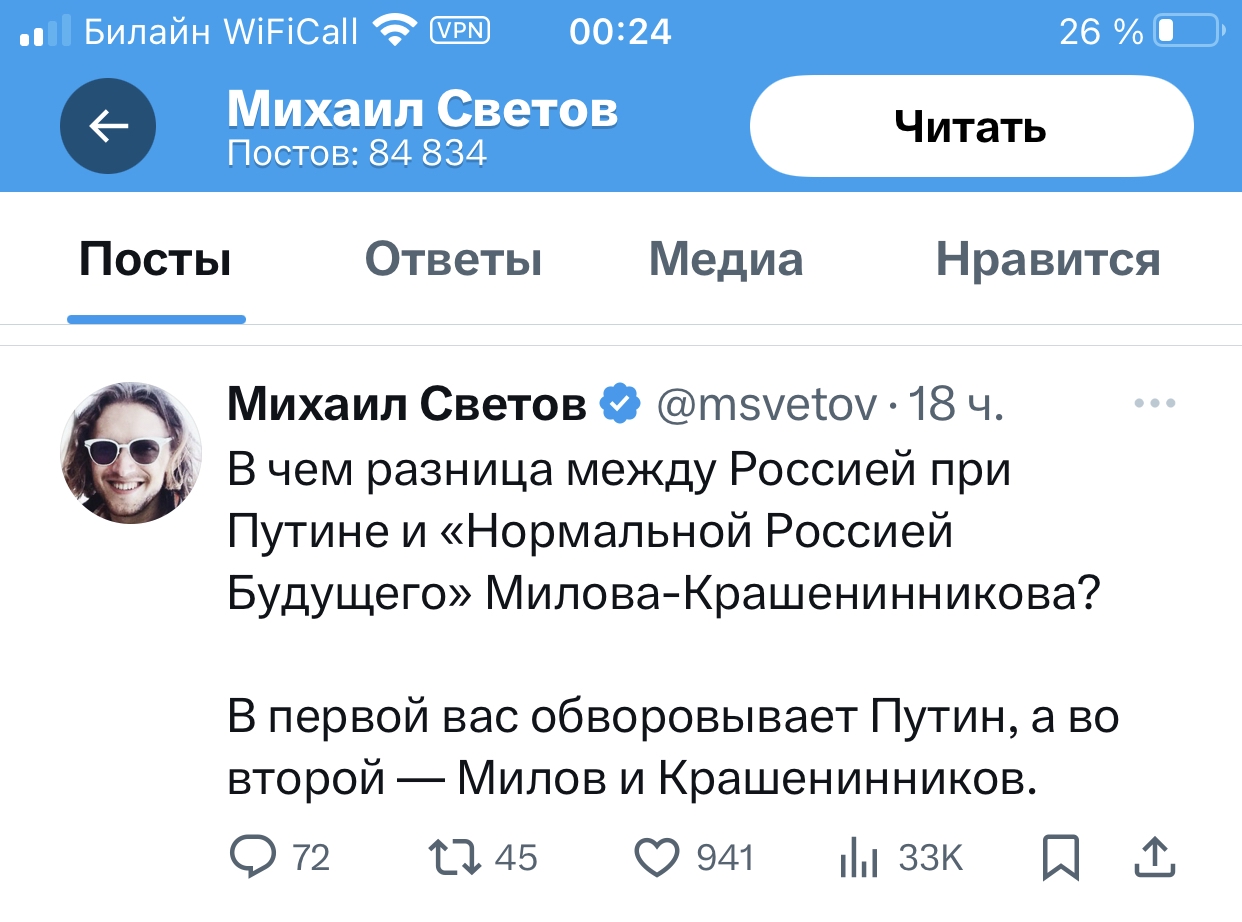Open the three-dot more options menu
This screenshot has height=922, width=1242.
tap(1156, 404)
